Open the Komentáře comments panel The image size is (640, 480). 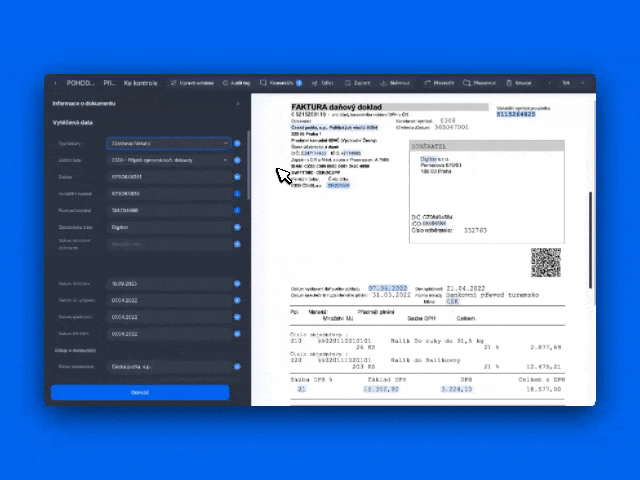tap(281, 83)
